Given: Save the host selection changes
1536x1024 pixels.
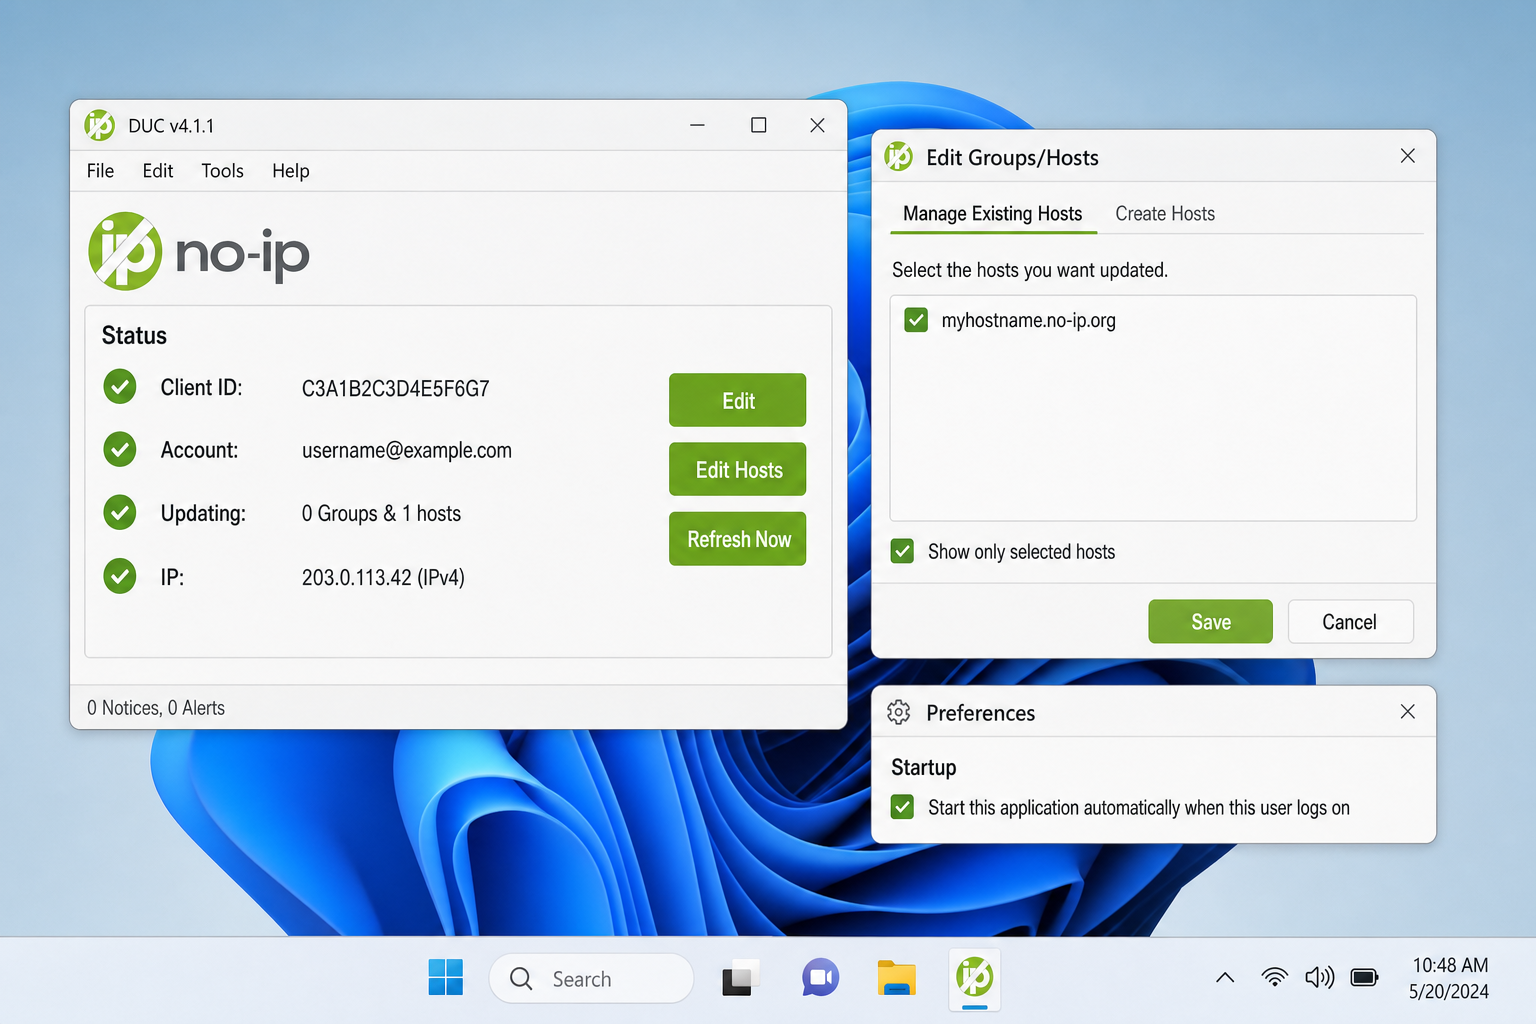Looking at the screenshot, I should pos(1210,622).
